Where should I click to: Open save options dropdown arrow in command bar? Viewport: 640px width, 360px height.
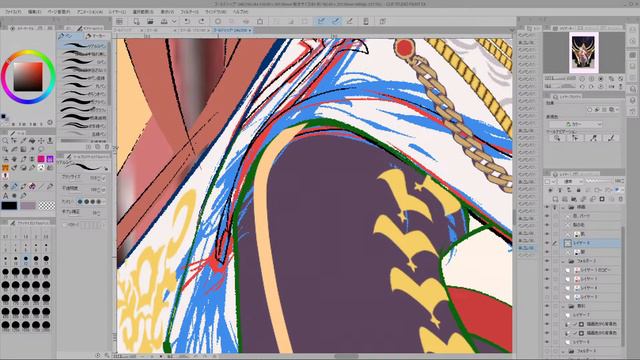pyautogui.click(x=174, y=21)
